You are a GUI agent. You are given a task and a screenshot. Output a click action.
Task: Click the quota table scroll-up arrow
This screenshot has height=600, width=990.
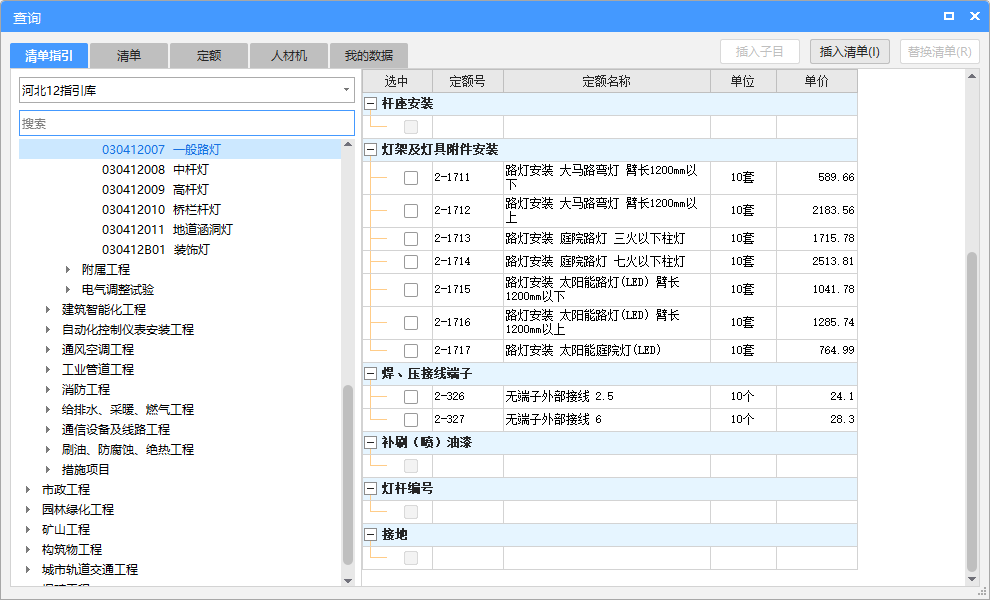[x=972, y=76]
